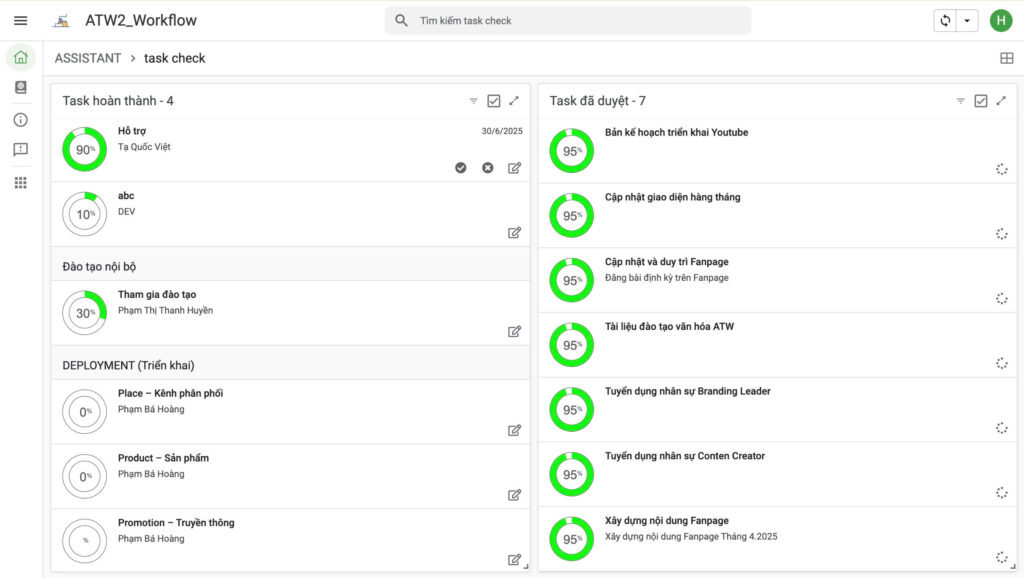Open the book icon in sidebar
This screenshot has height=578, width=1024.
click(x=20, y=88)
